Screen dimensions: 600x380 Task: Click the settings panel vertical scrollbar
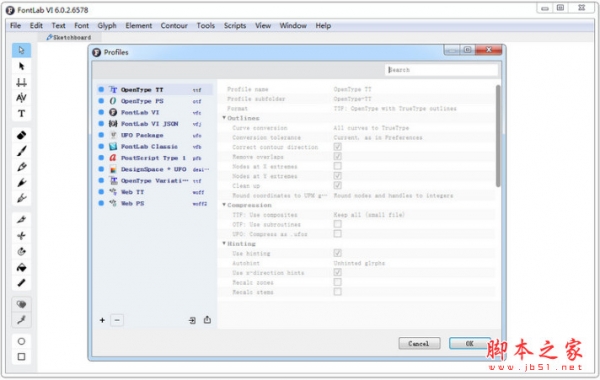498,136
